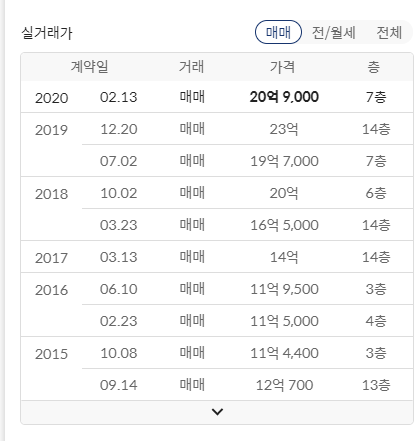Open the 09.14 transaction at 12억 700
The height and width of the screenshot is (441, 419).
(248, 385)
